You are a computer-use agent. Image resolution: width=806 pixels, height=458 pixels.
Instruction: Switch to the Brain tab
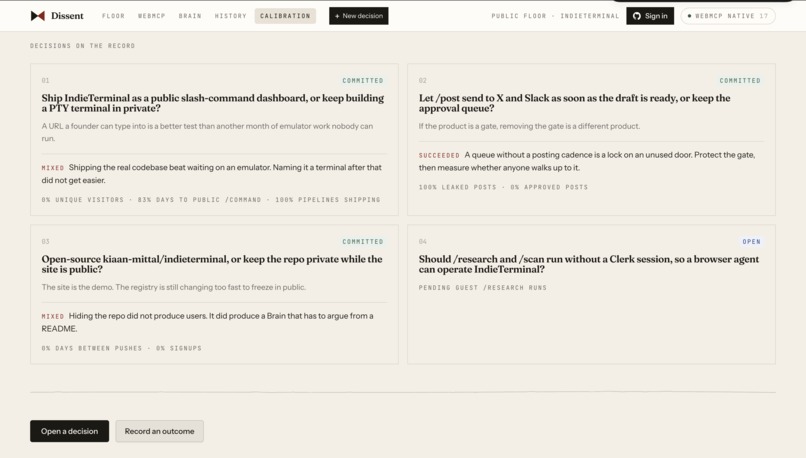click(190, 16)
